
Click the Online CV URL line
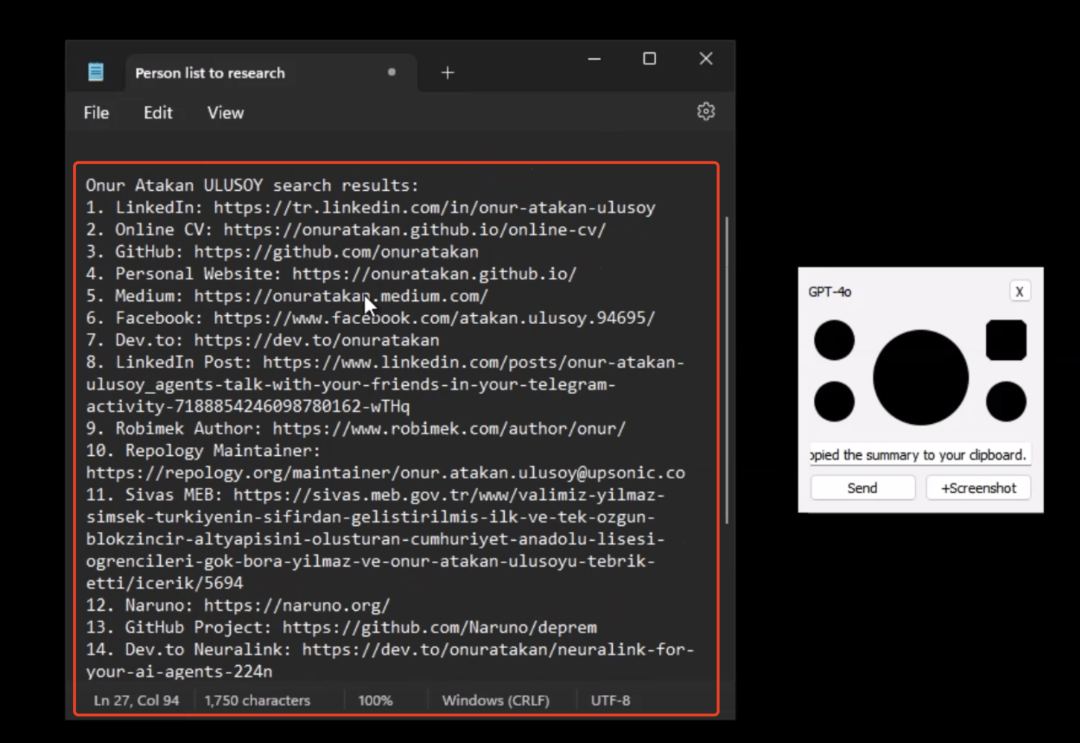346,229
